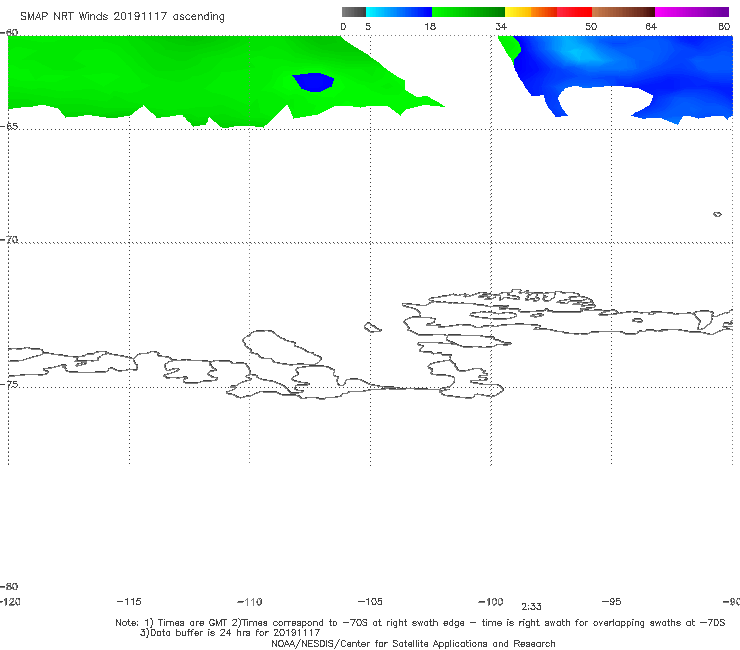Click the tiny island outline near the right map edge

717,214
